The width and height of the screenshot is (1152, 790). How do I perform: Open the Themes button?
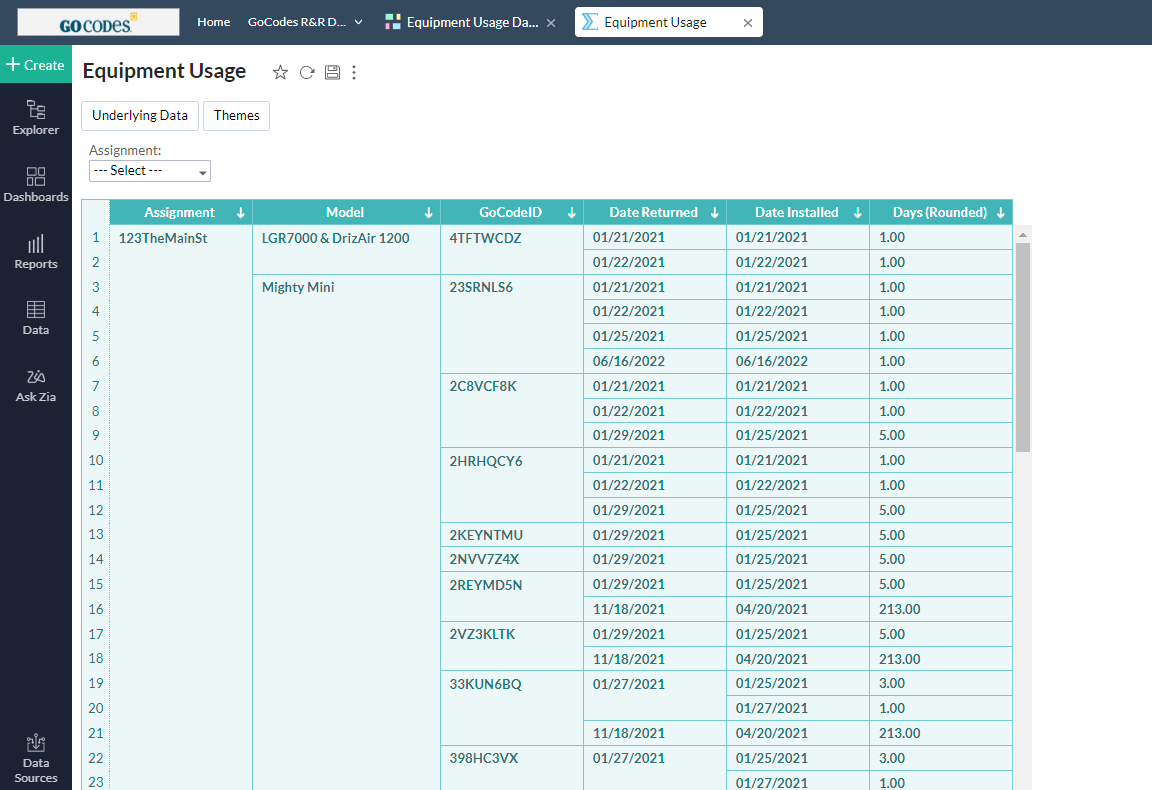click(x=237, y=115)
